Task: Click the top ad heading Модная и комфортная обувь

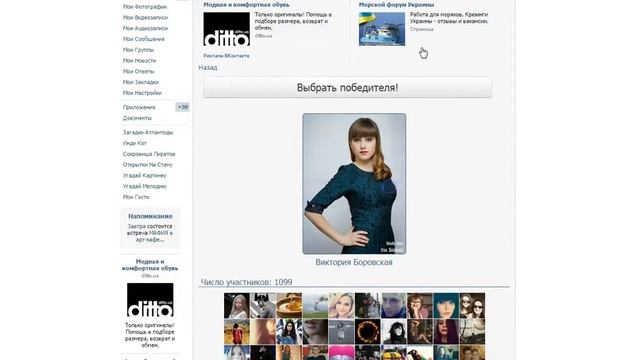Action: [x=247, y=5]
